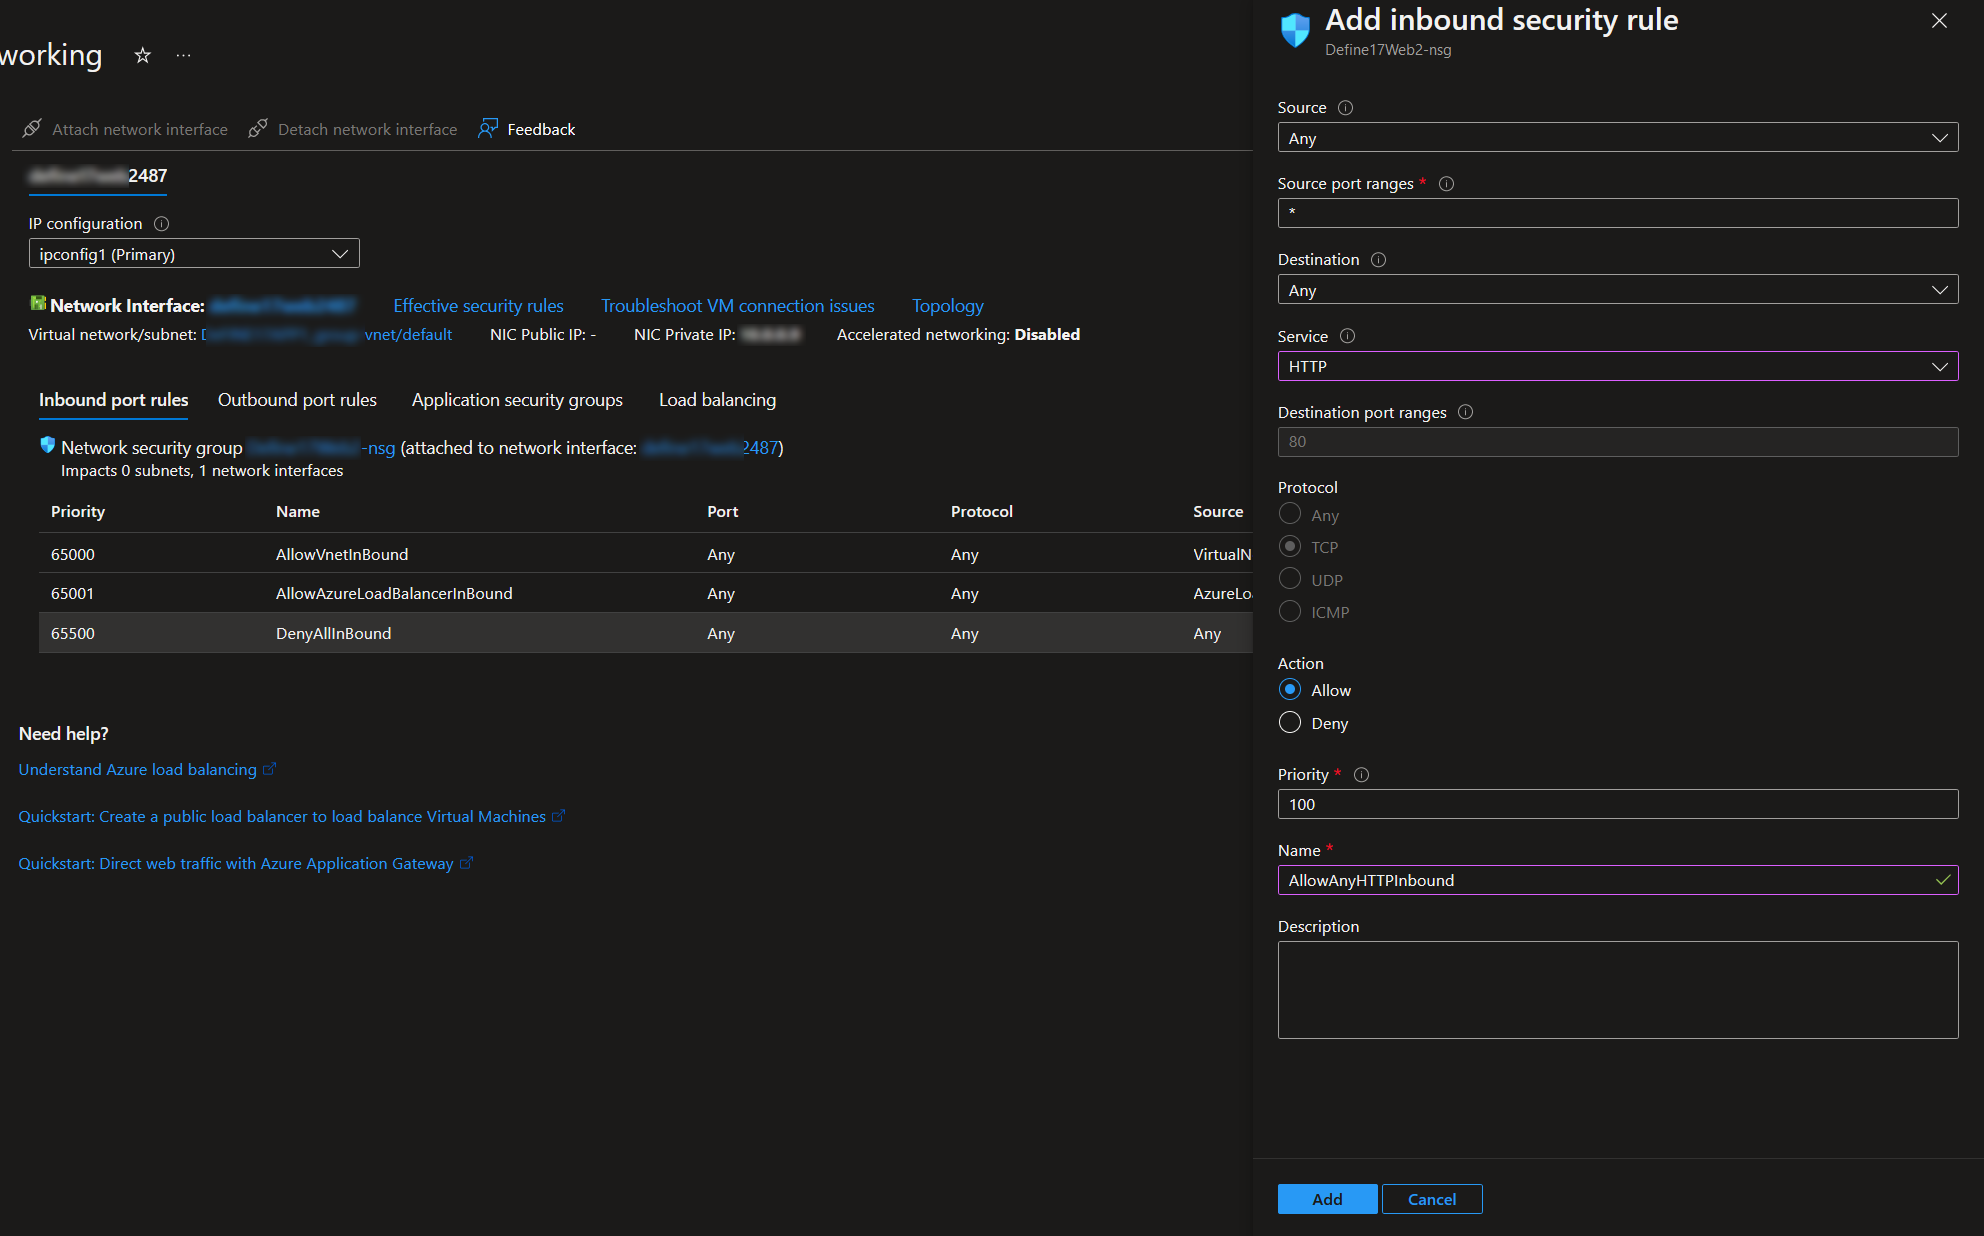Open Quickstart Application Gateway link

coord(236,863)
